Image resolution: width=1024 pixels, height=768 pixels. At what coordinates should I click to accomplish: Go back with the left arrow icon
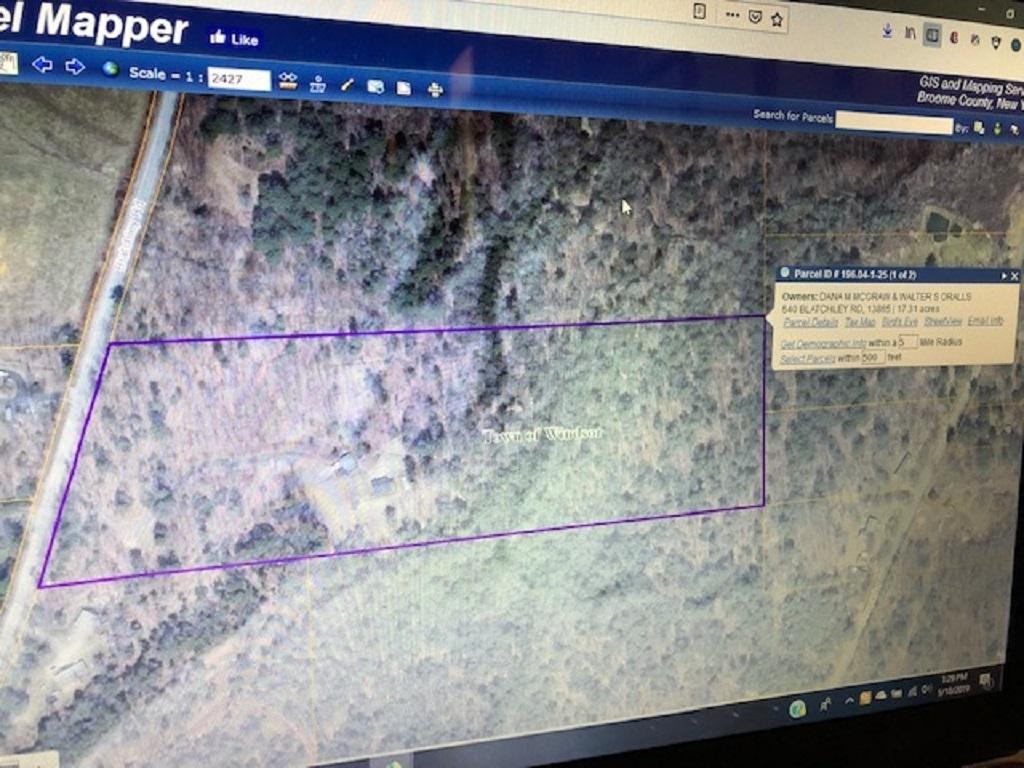click(42, 64)
